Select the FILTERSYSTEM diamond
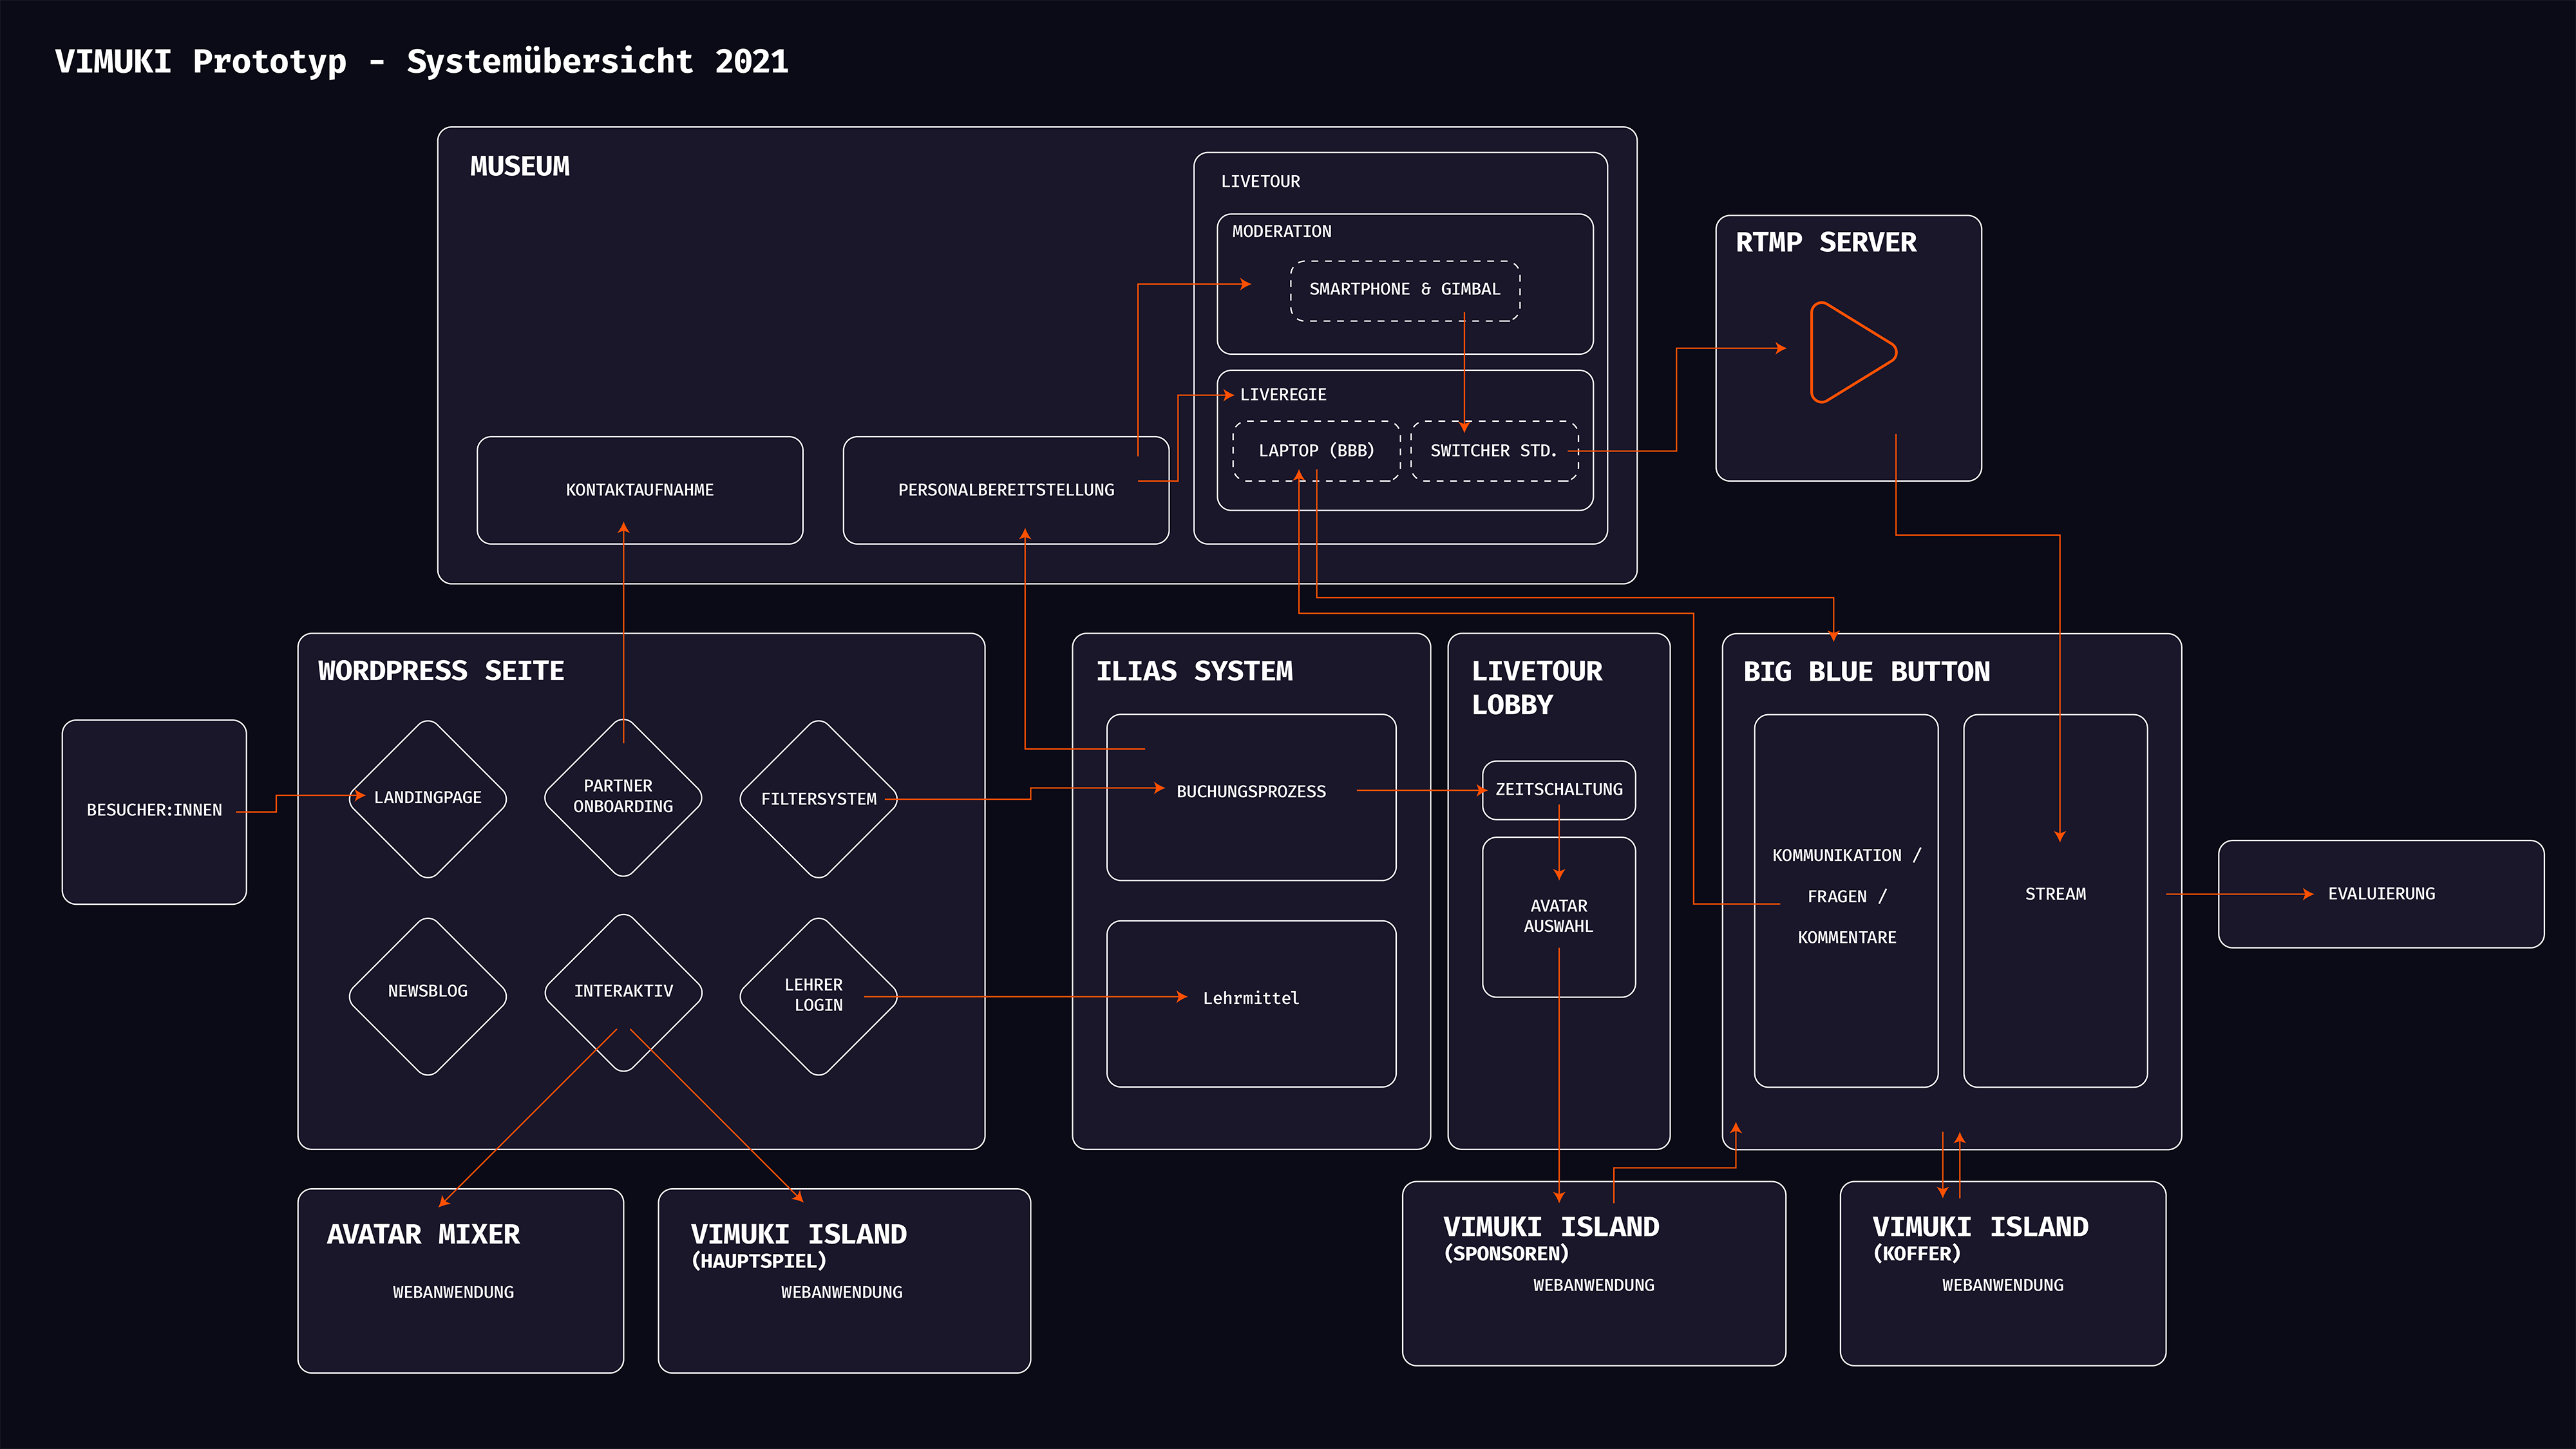 click(x=819, y=799)
